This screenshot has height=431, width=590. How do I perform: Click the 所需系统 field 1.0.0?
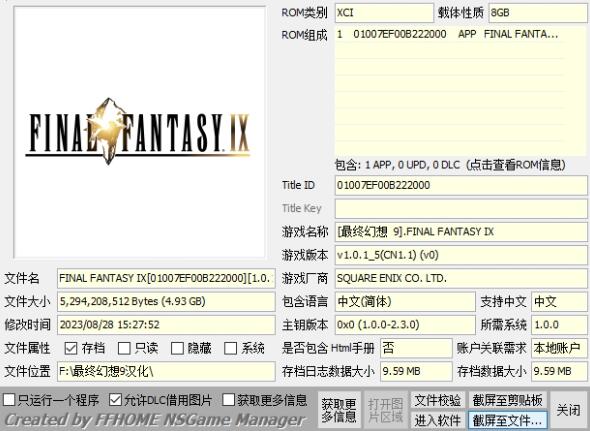pyautogui.click(x=559, y=325)
